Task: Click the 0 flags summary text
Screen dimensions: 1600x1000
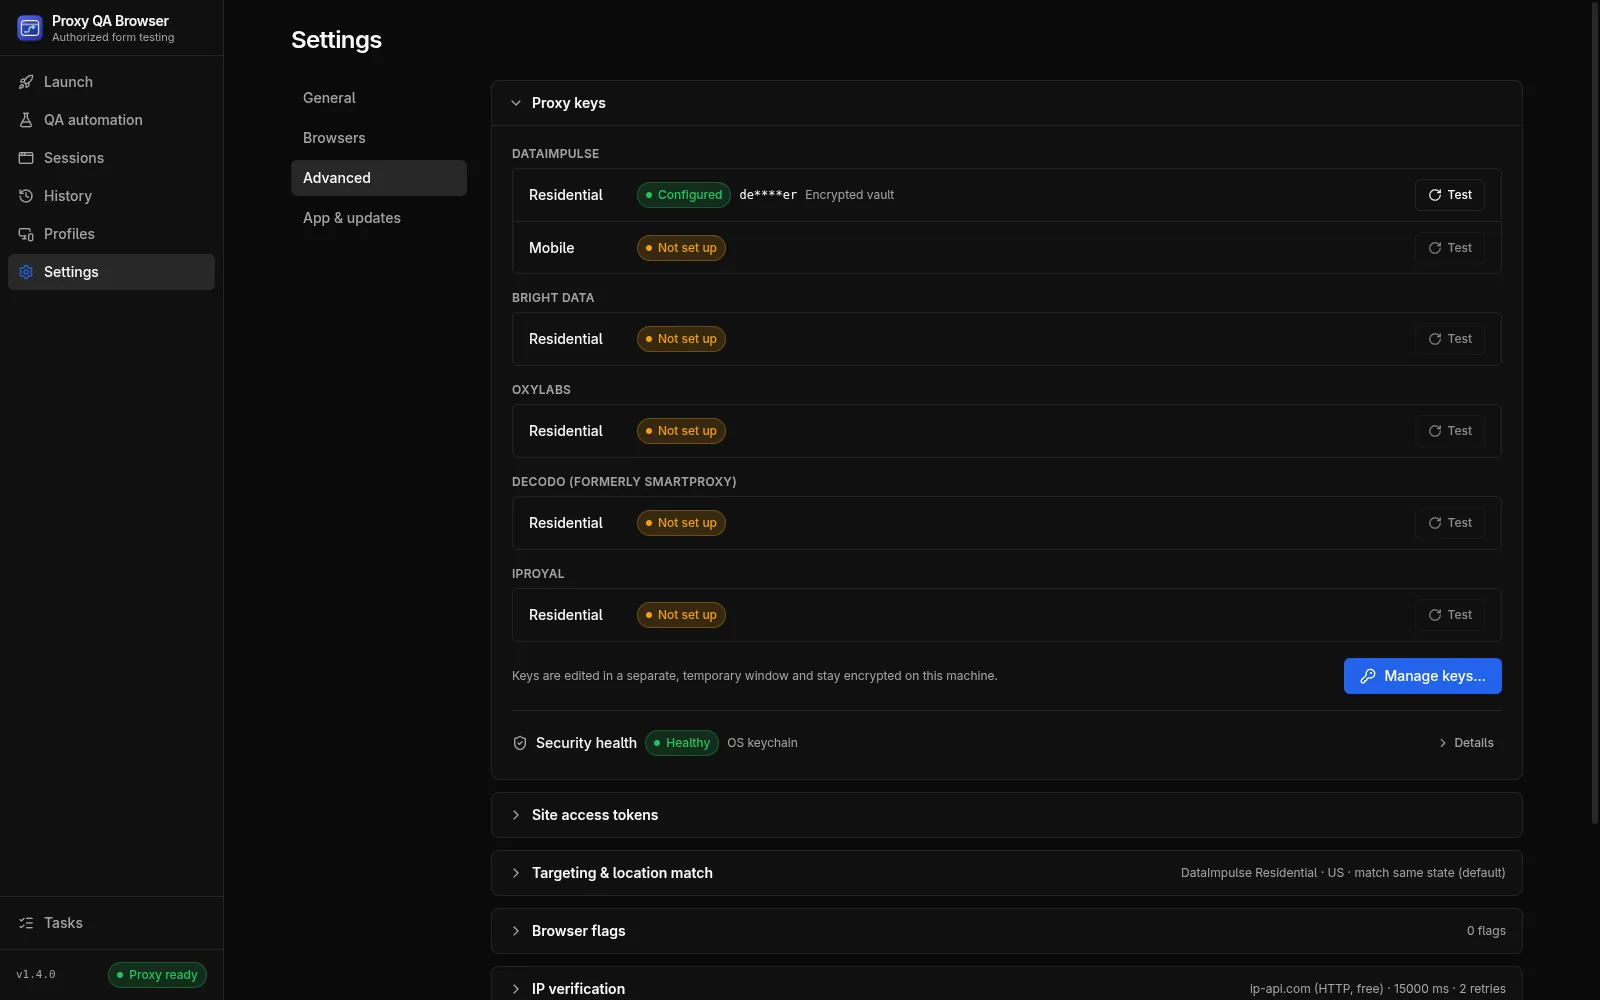Action: click(1486, 931)
